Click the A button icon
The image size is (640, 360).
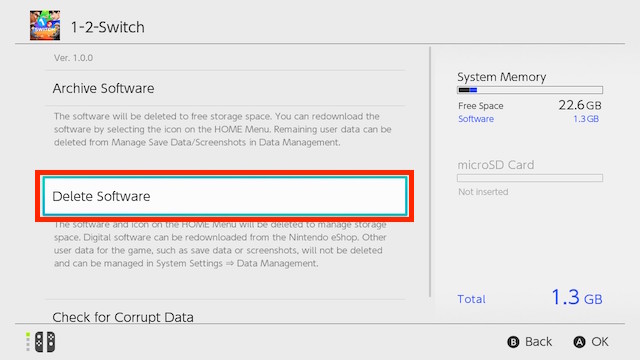[579, 342]
